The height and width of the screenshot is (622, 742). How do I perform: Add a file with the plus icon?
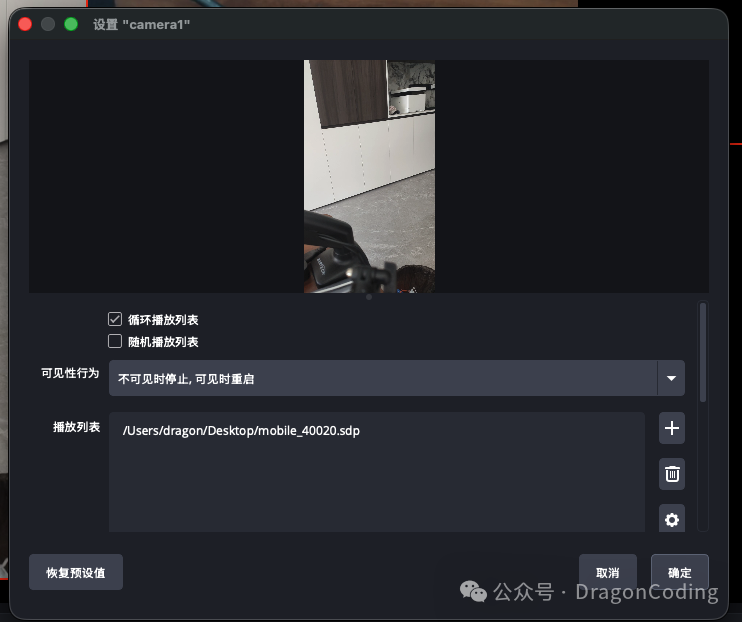[671, 428]
